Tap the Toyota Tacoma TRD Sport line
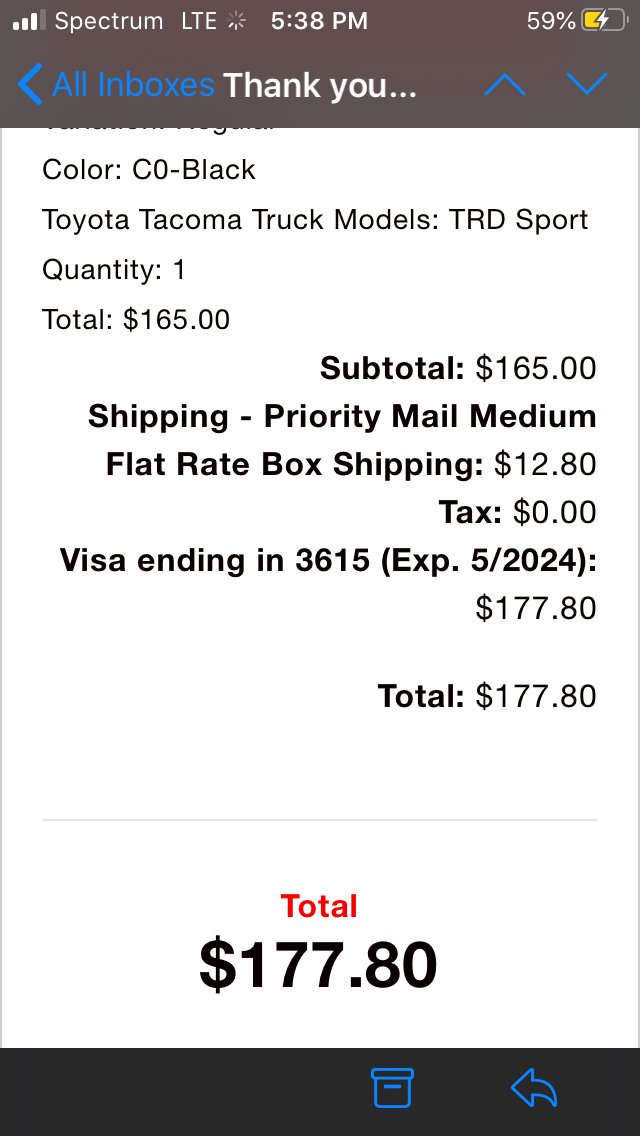640x1136 pixels. (315, 220)
